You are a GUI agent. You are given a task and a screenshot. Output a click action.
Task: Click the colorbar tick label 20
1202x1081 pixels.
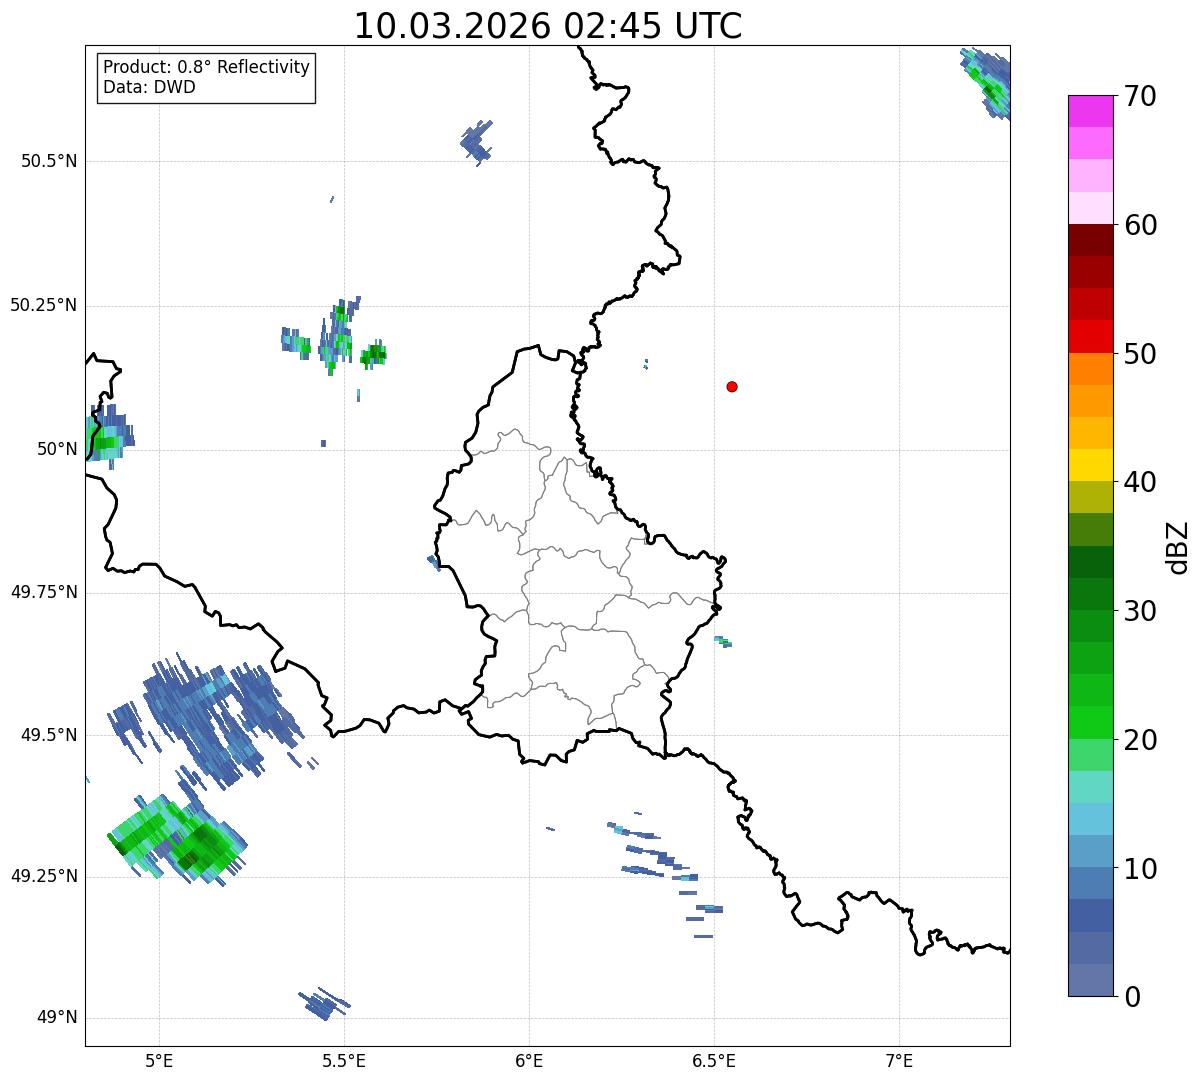pos(1141,740)
